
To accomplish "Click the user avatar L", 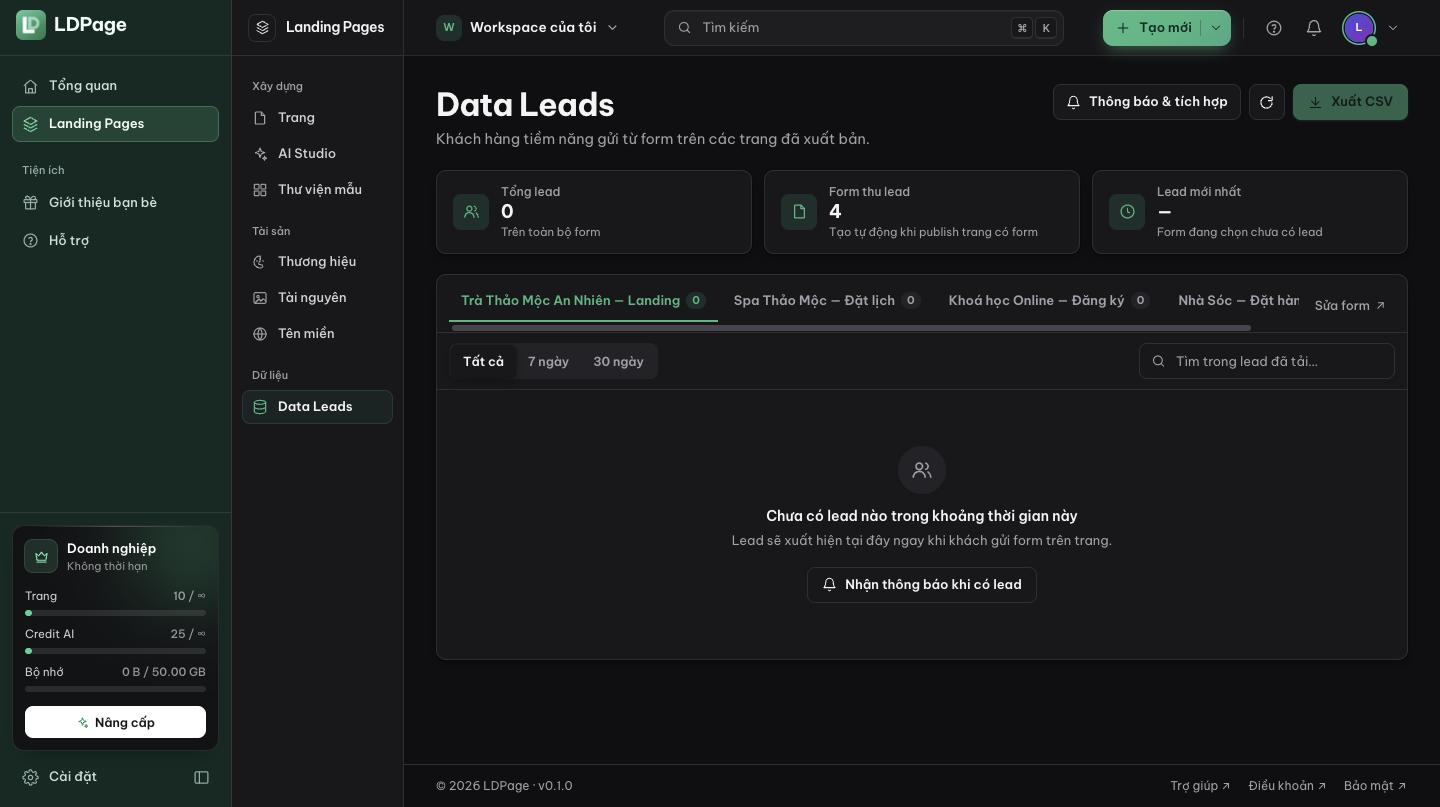I will 1359,28.
